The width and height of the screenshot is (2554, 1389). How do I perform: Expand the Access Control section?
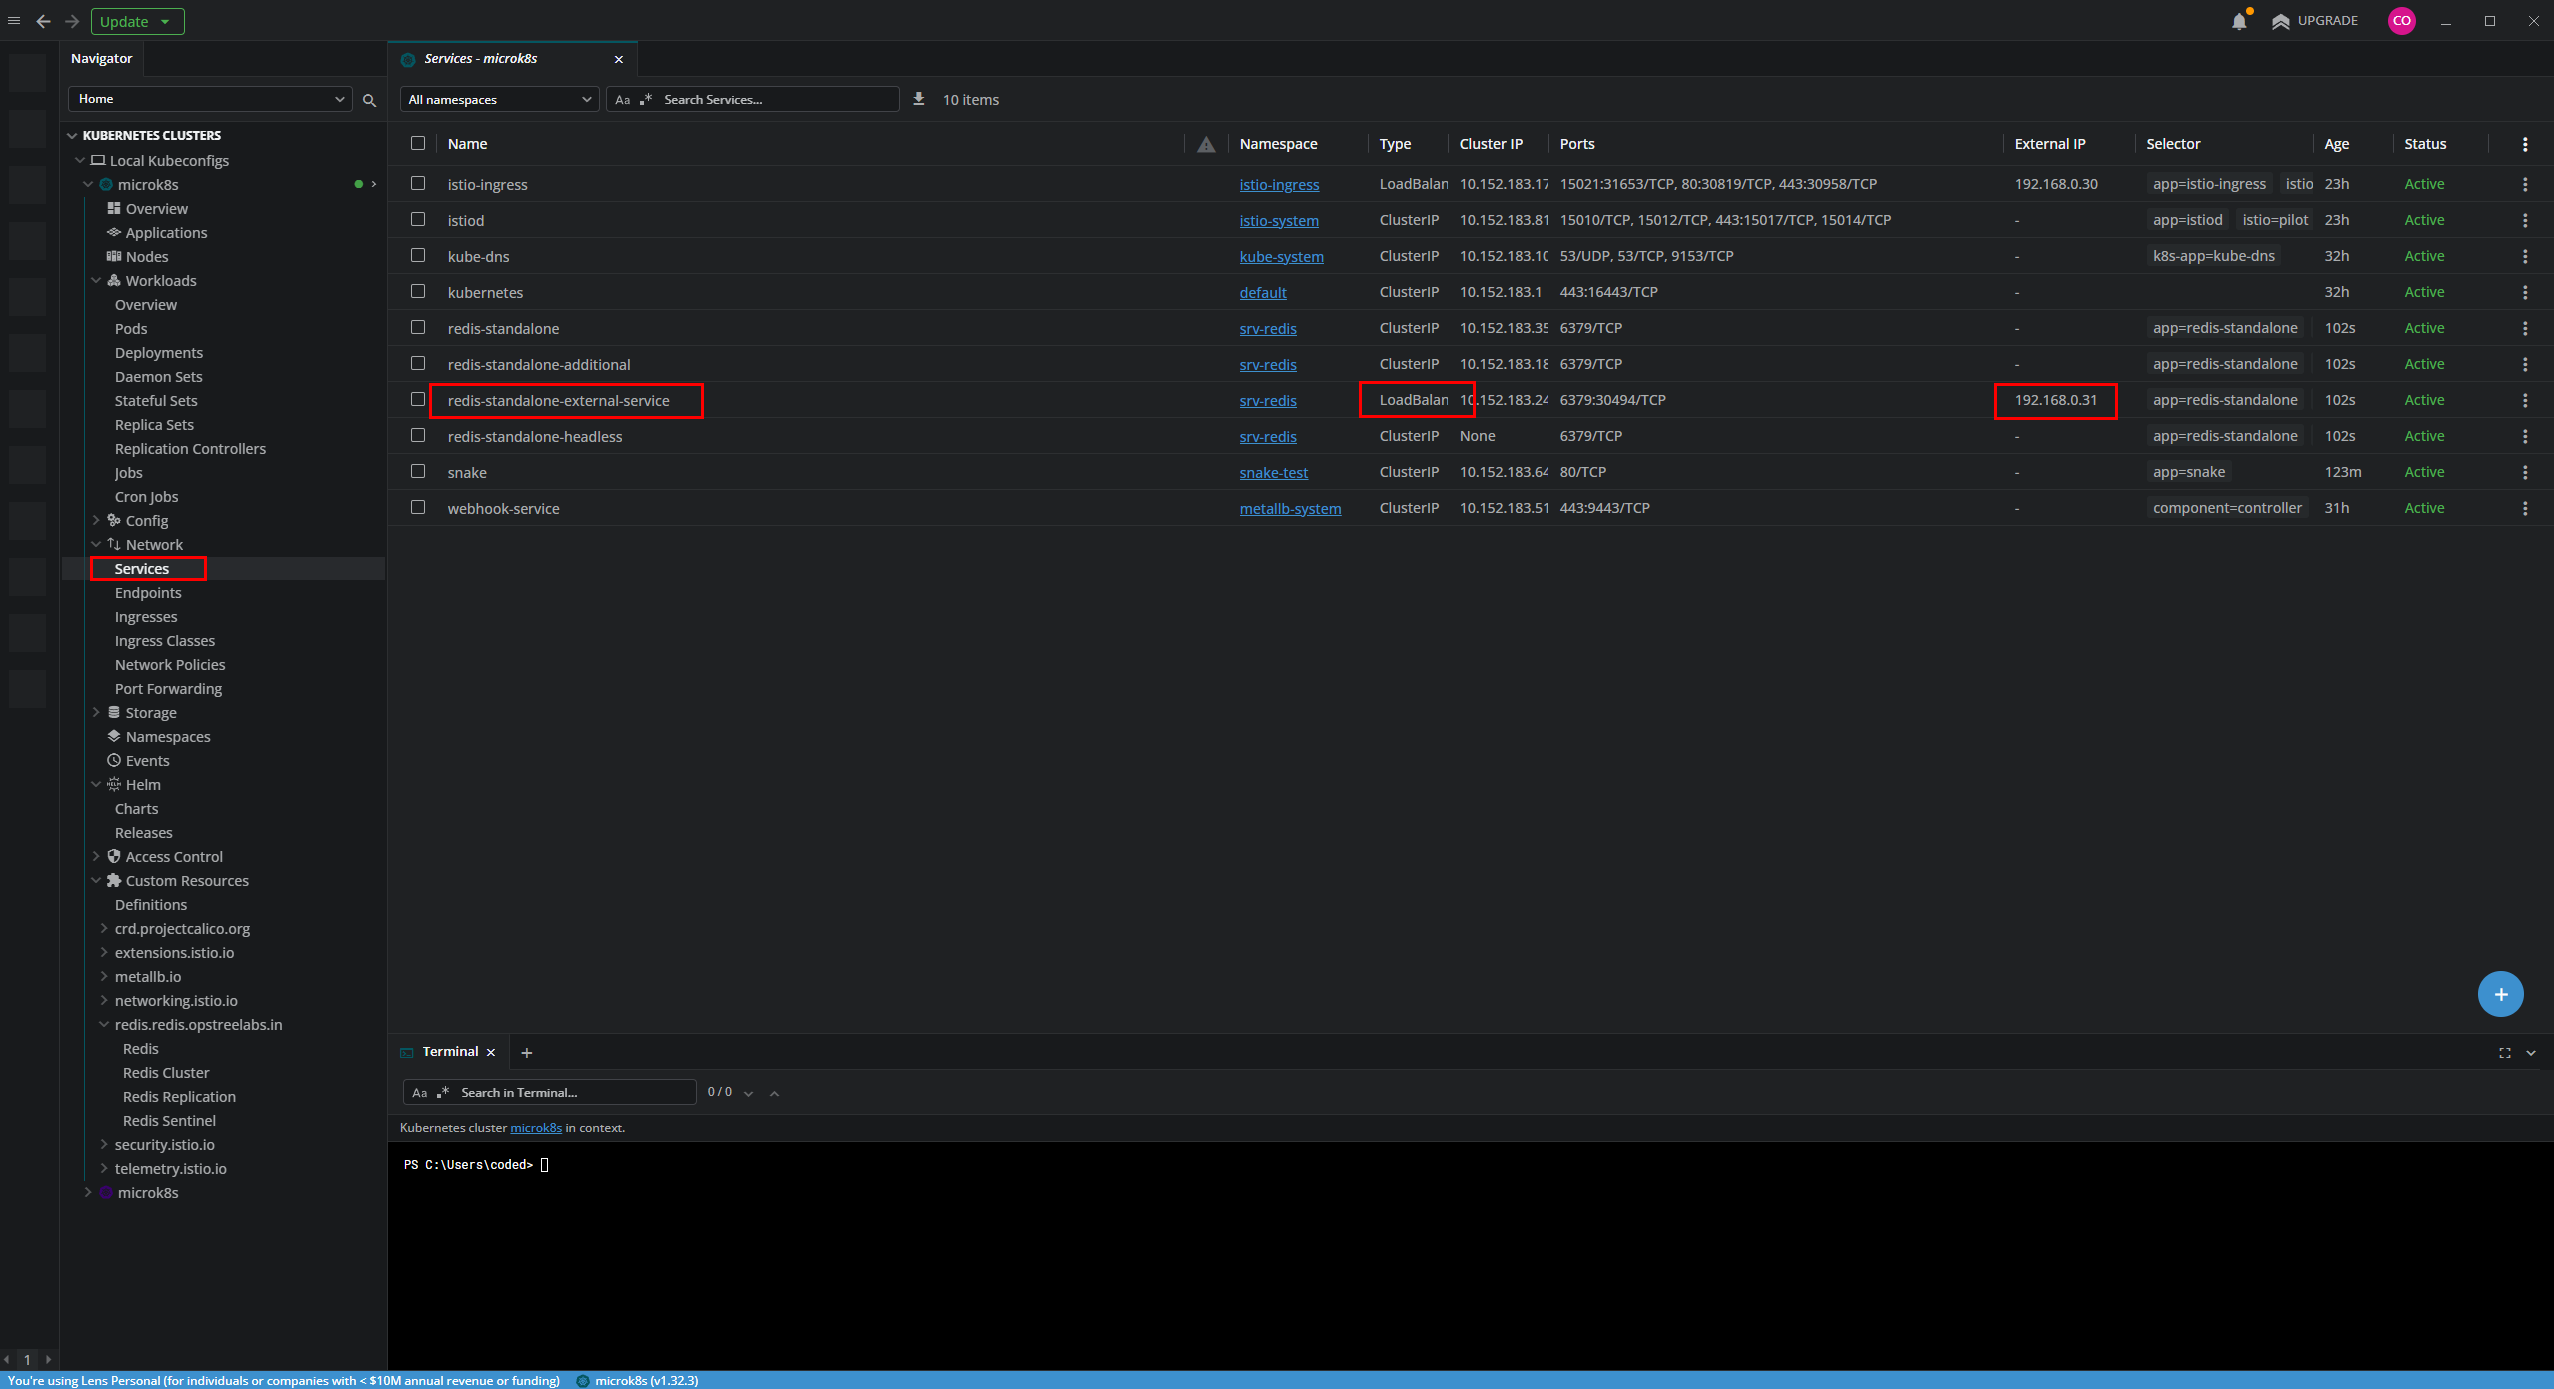coord(96,857)
